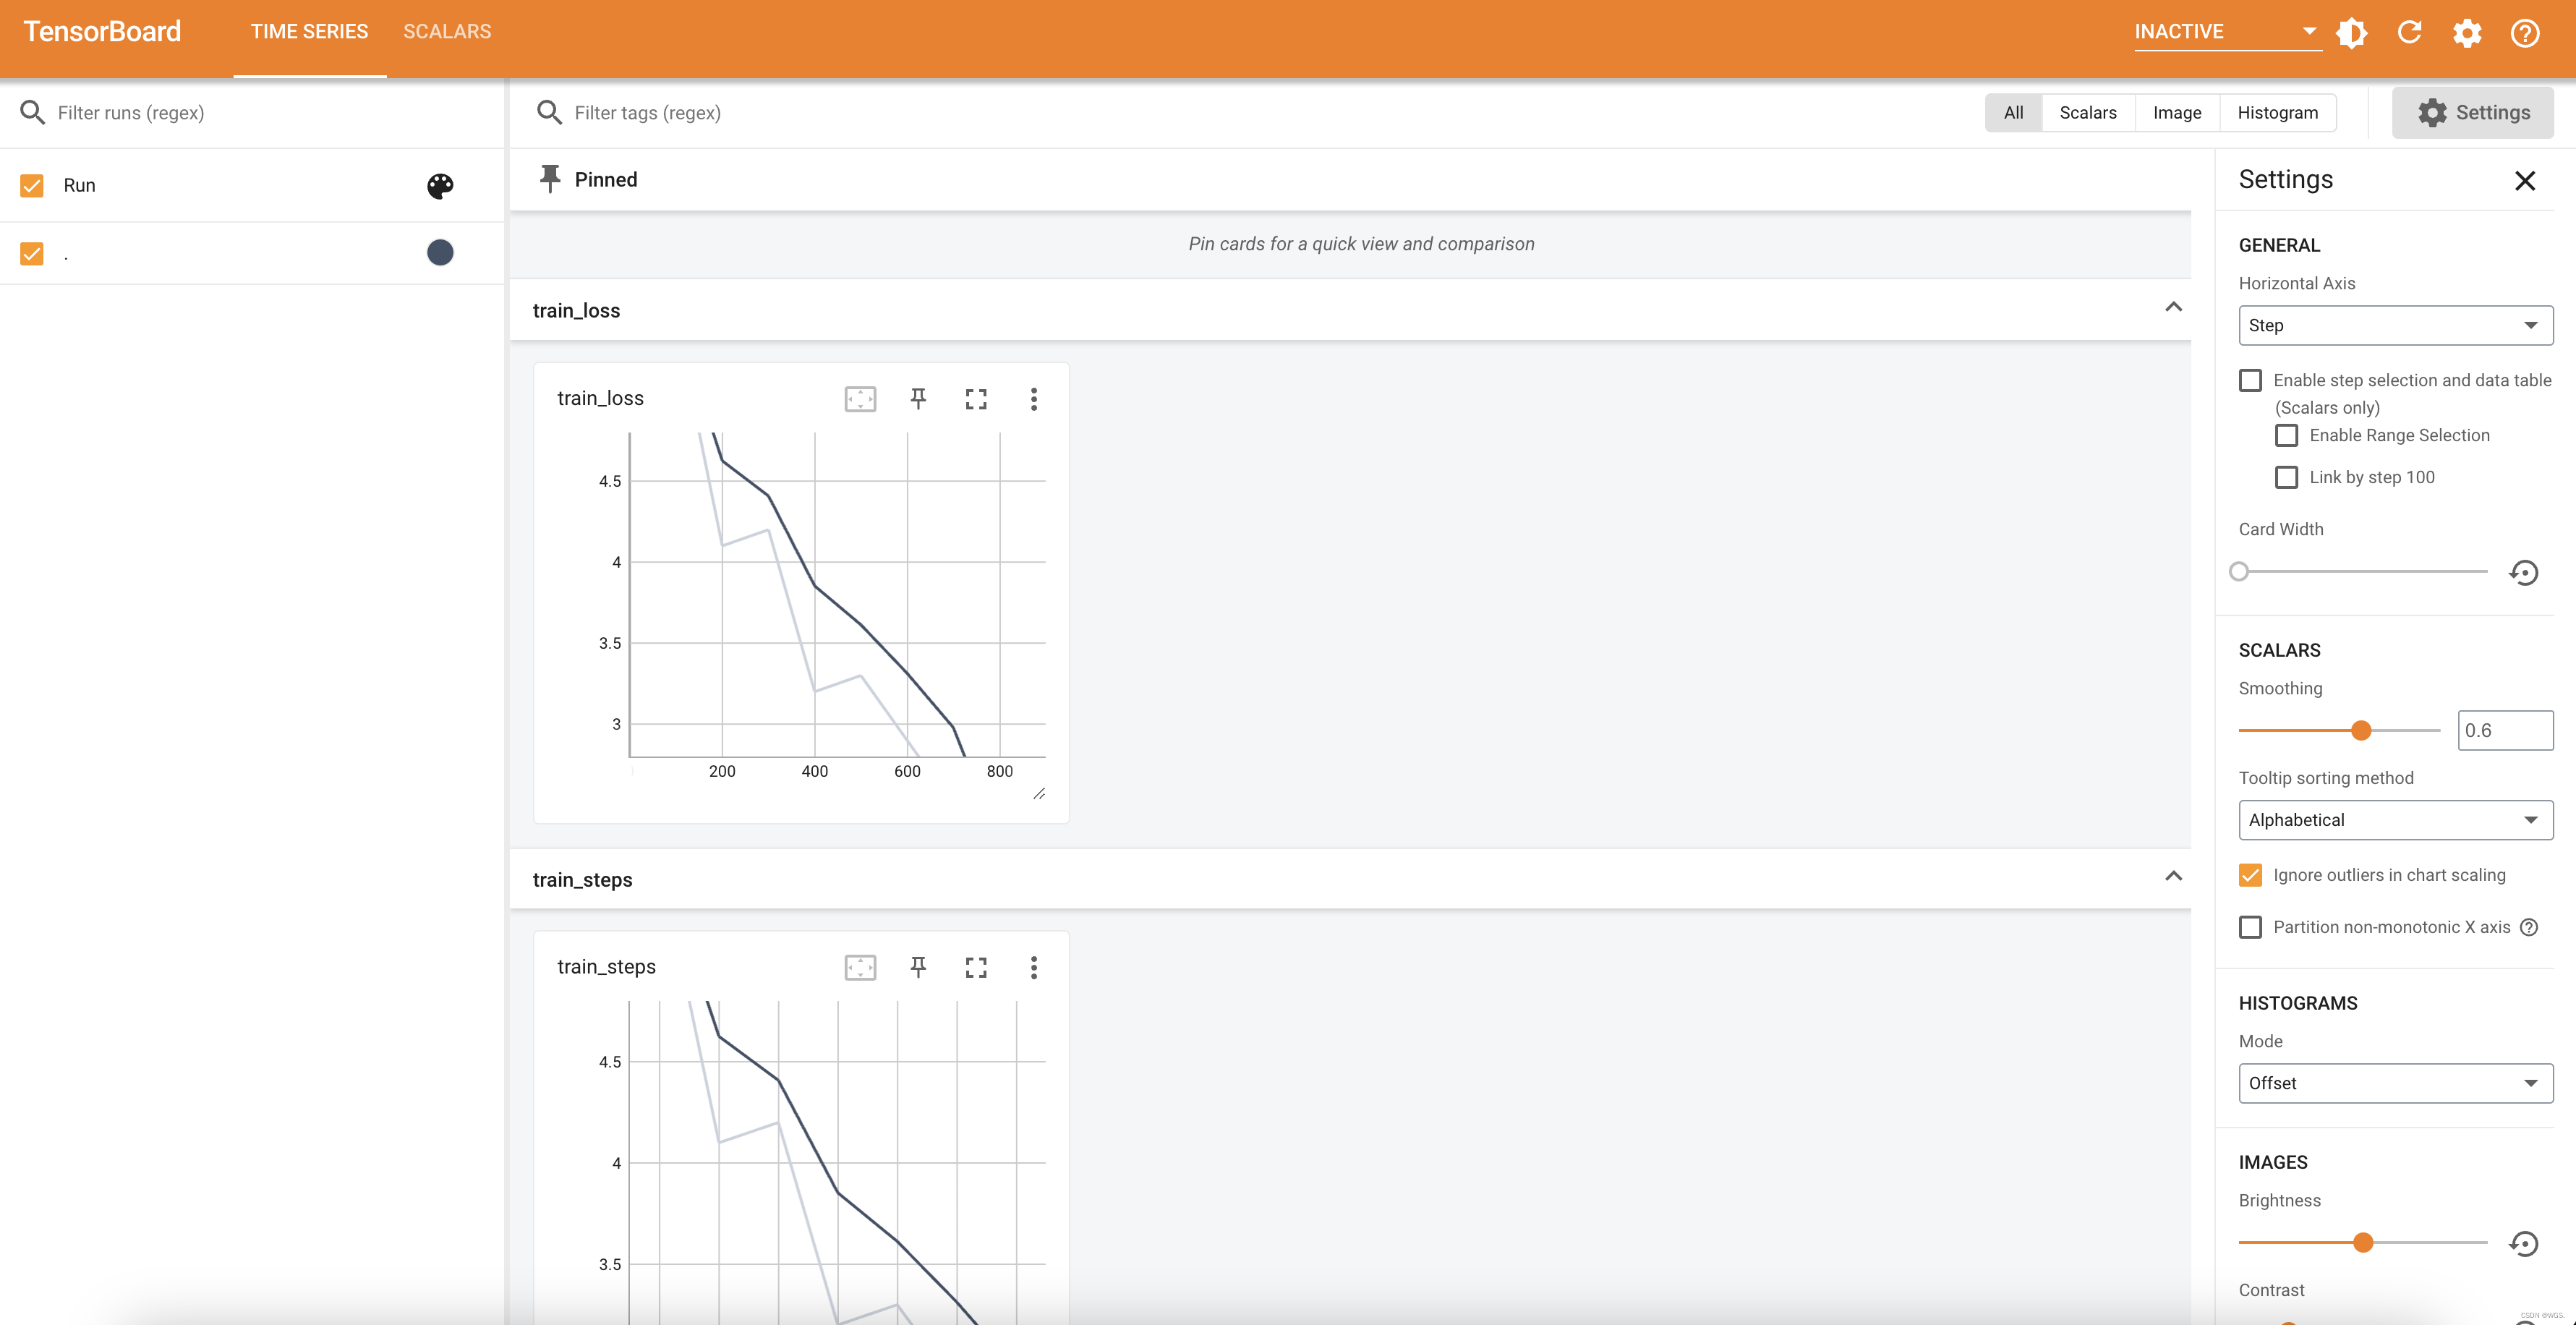This screenshot has height=1325, width=2576.
Task: Switch to the SCALARS tab
Action: click(x=447, y=32)
